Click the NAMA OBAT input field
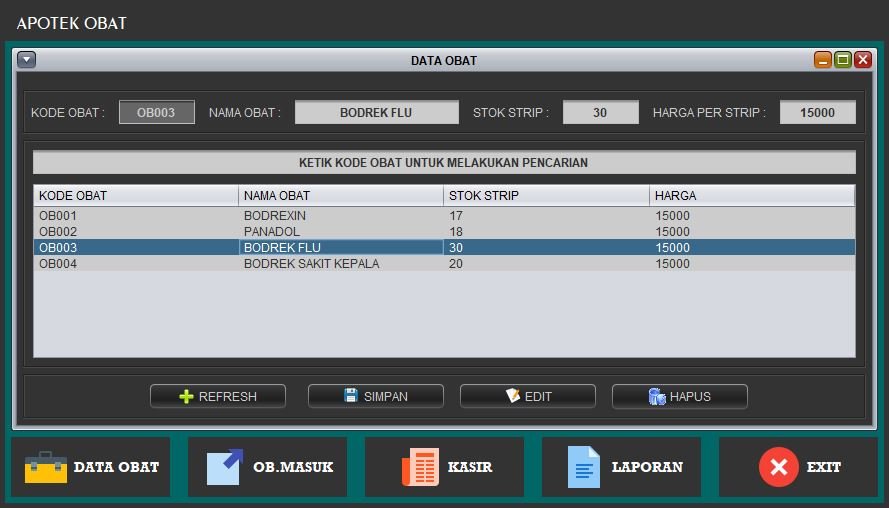The height and width of the screenshot is (508, 889). [376, 113]
